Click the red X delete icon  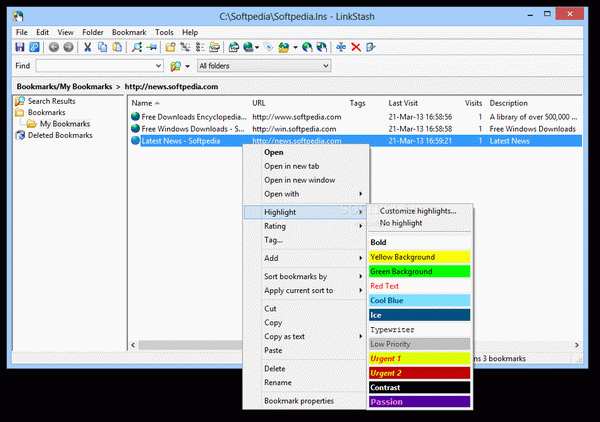[x=356, y=47]
